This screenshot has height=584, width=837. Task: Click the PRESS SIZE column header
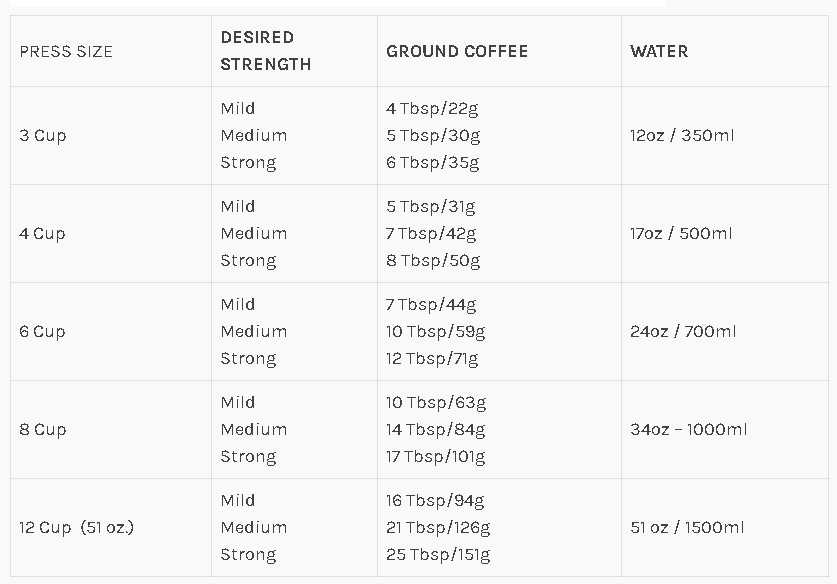(x=66, y=51)
